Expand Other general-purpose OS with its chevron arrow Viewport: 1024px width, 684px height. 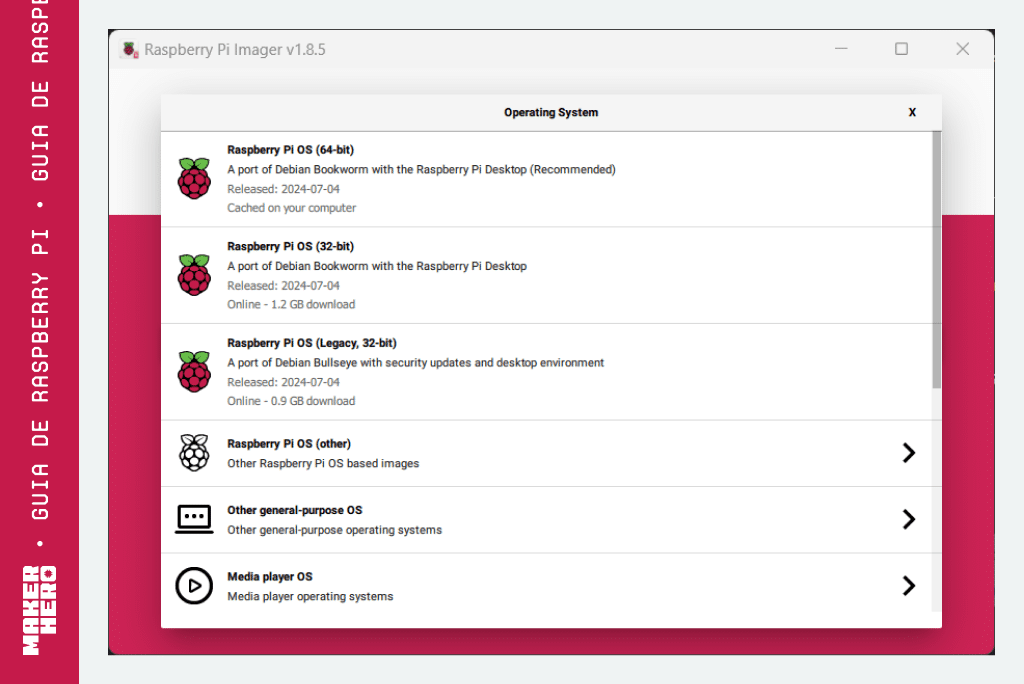(x=908, y=519)
